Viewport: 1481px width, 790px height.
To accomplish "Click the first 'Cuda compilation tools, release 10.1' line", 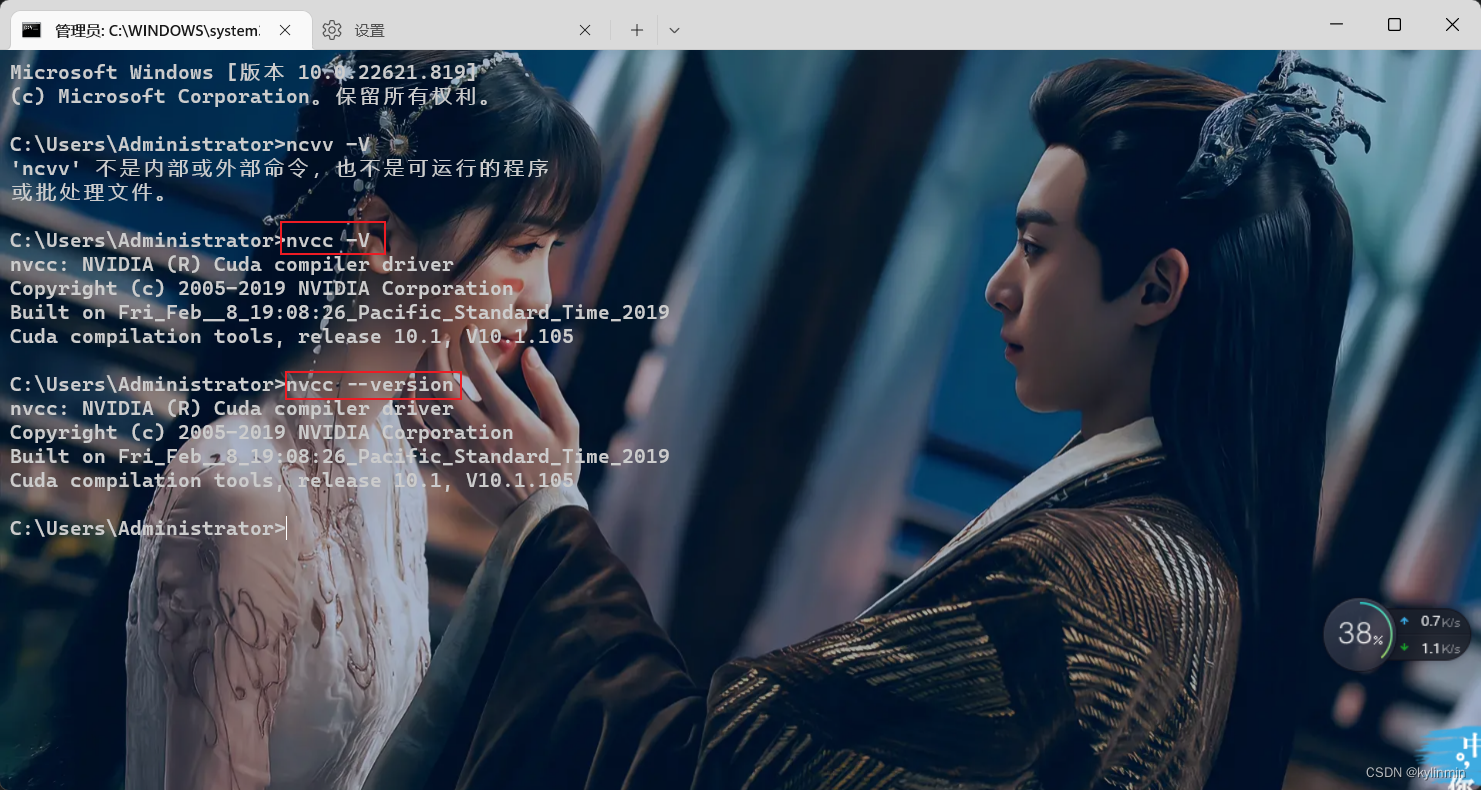I will click(x=292, y=336).
